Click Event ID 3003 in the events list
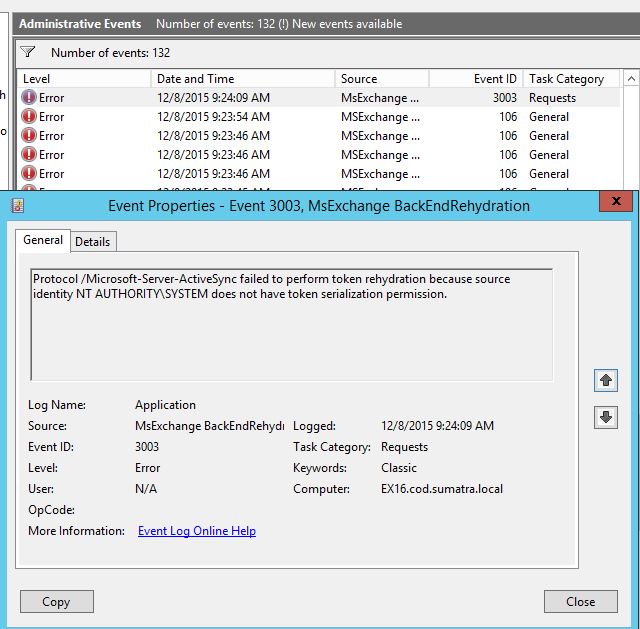The image size is (640, 629). coord(504,98)
